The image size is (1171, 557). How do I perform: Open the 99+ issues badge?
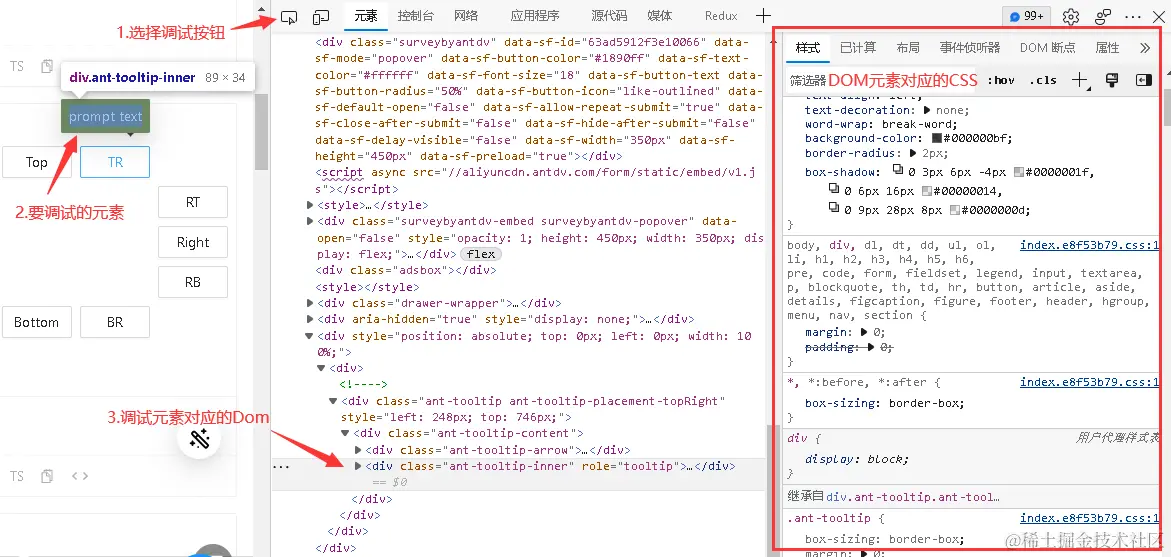[1026, 16]
